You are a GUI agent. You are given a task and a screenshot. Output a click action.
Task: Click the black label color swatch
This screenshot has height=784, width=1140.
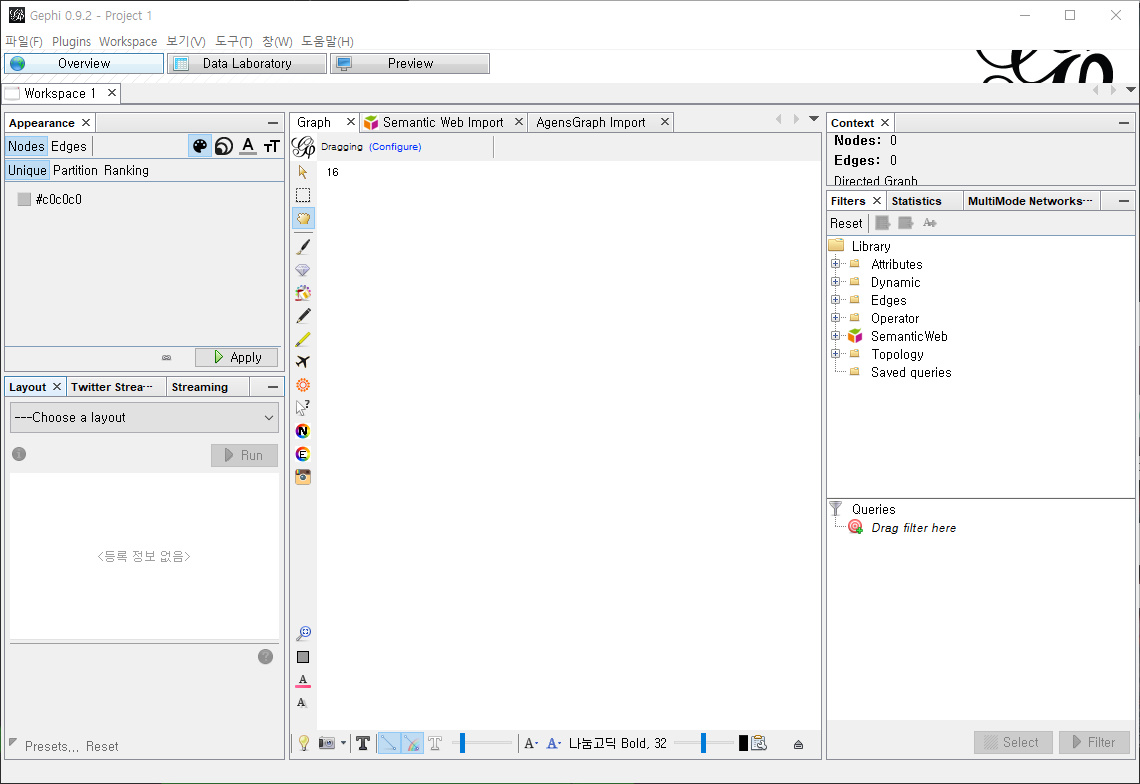point(743,743)
